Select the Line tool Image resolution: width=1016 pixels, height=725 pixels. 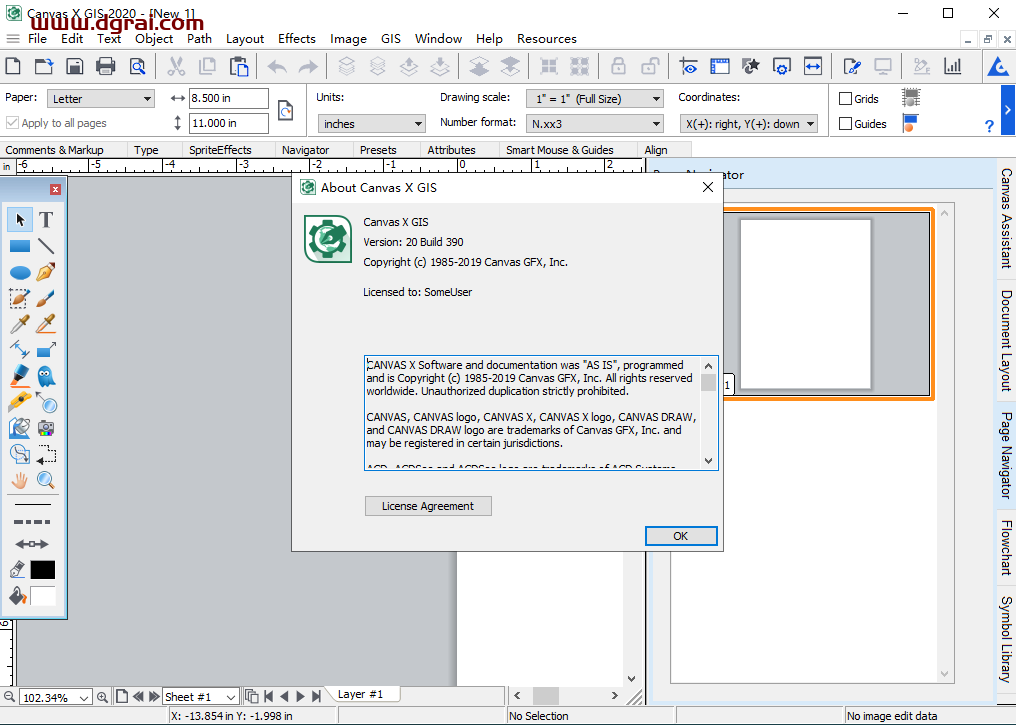[x=46, y=246]
